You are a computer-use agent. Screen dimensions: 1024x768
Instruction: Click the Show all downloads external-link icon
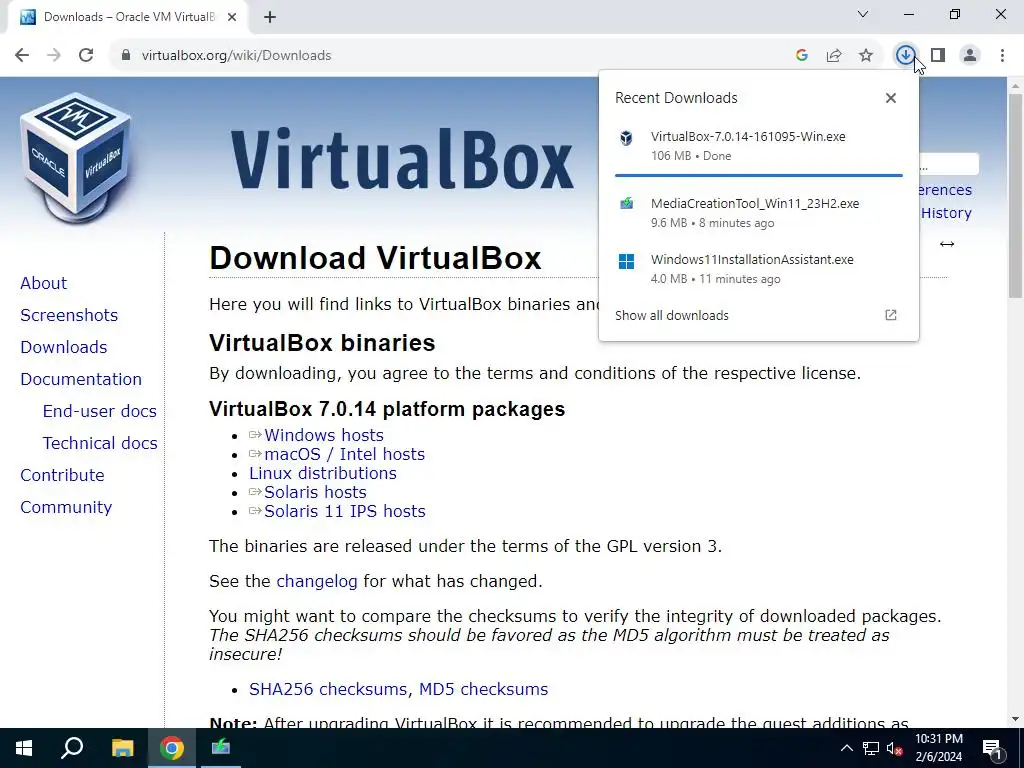(891, 315)
